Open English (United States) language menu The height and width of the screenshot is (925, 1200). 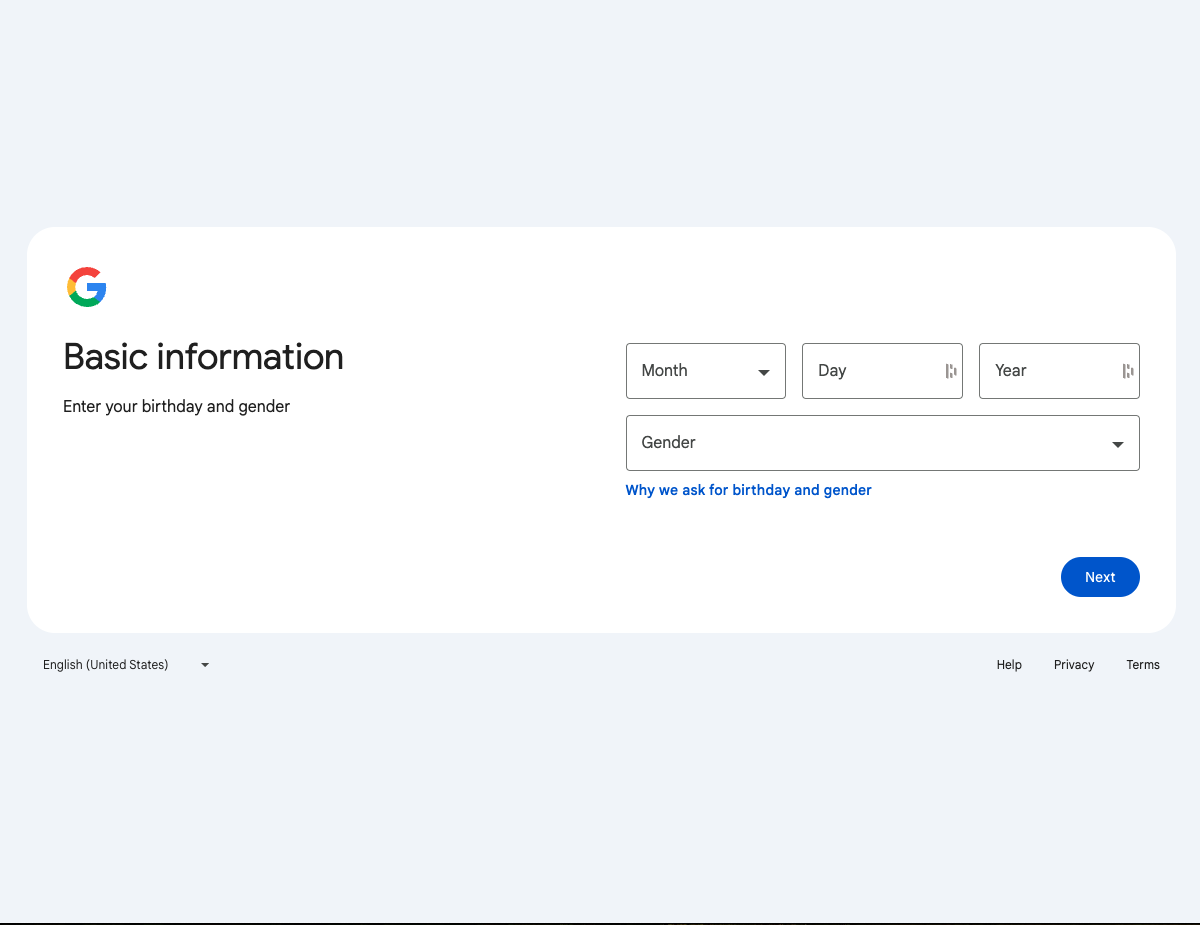tap(106, 665)
